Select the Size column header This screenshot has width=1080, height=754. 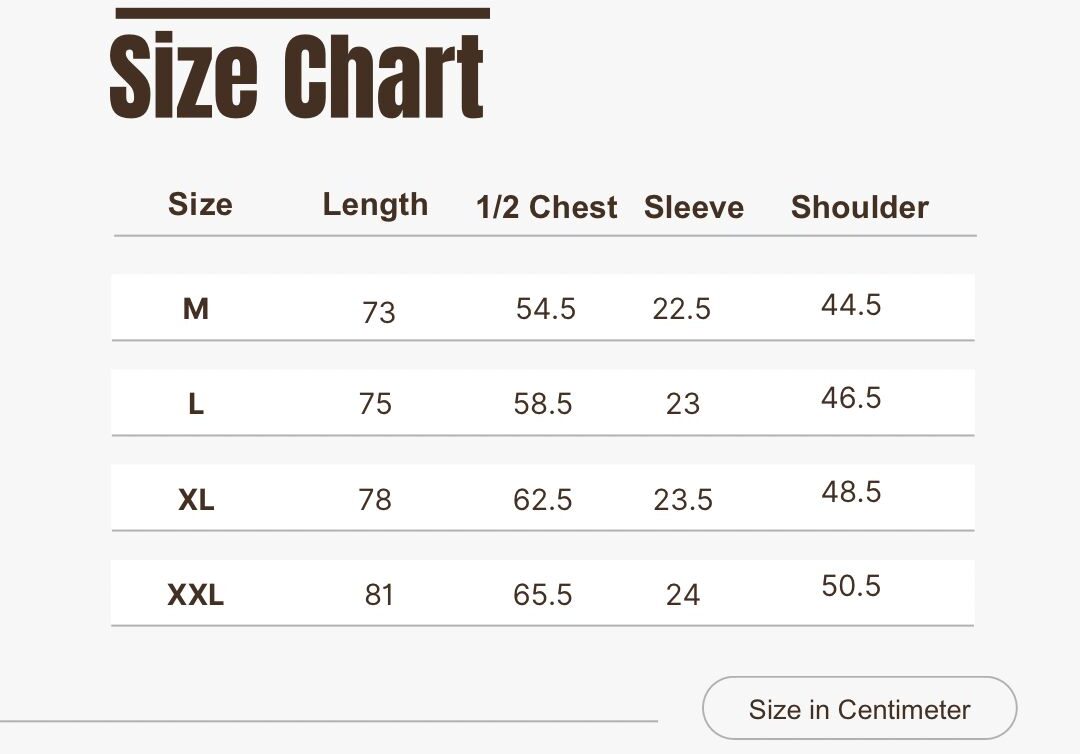click(200, 205)
